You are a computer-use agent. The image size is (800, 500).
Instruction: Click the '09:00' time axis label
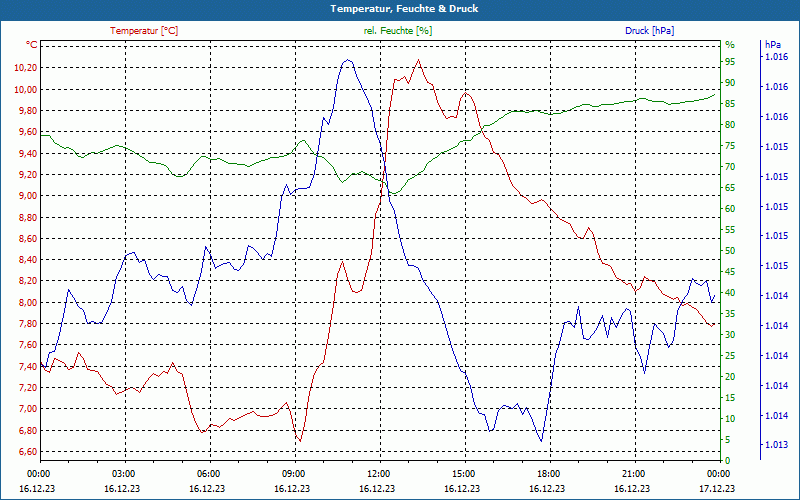pos(292,473)
